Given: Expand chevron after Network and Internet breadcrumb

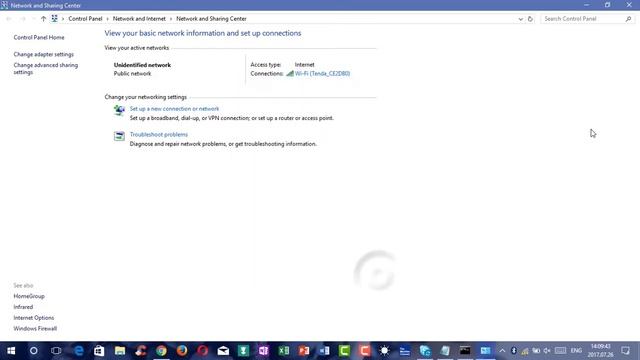Looking at the screenshot, I should (171, 19).
